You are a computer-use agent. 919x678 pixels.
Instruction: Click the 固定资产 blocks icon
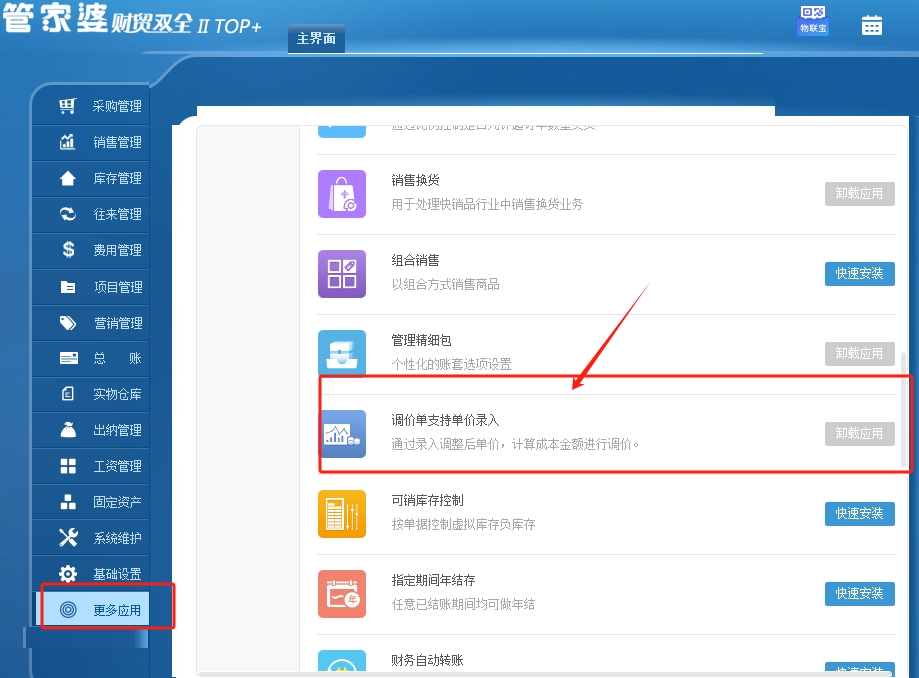pyautogui.click(x=68, y=502)
